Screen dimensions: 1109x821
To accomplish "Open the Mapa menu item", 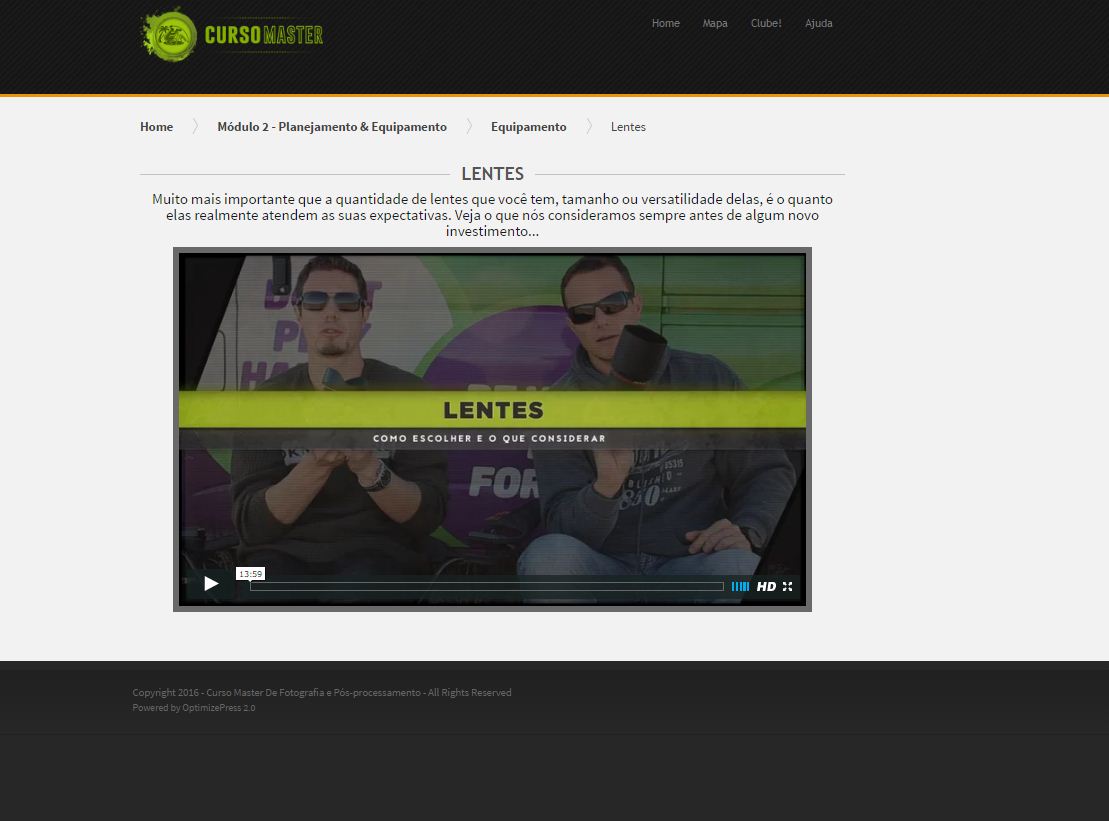I will pyautogui.click(x=715, y=23).
